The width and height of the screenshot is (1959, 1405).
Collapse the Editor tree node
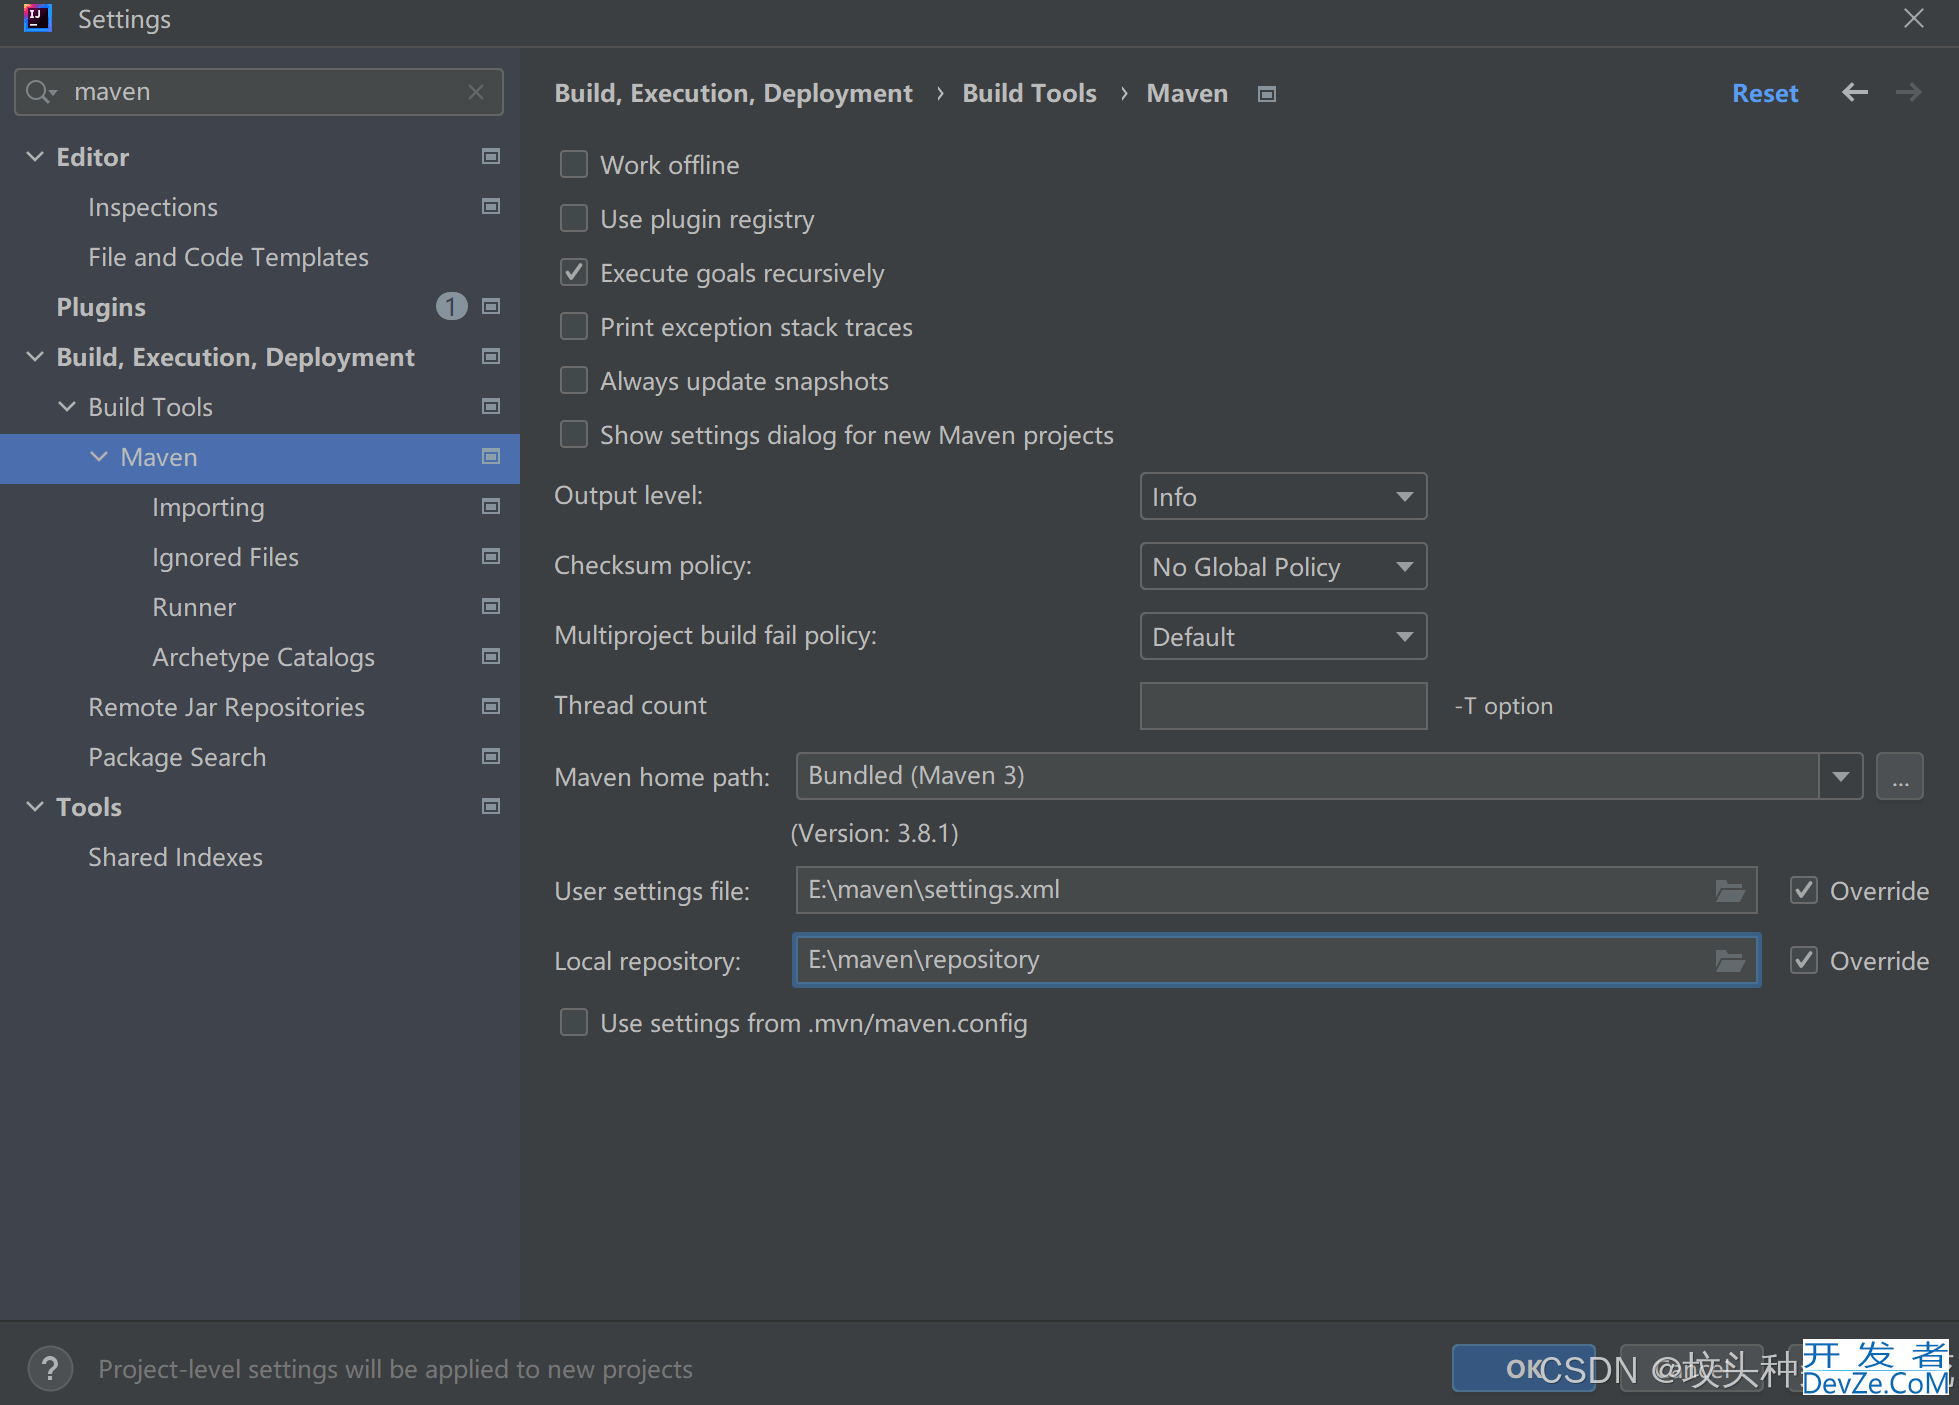pos(35,157)
